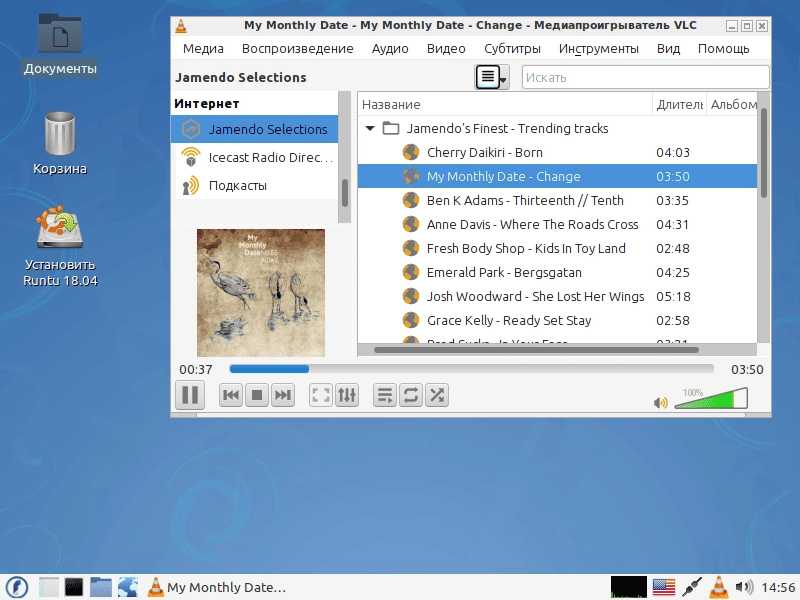Click My Monthly Date taskbar window button
The height and width of the screenshot is (600, 800).
coord(216,587)
